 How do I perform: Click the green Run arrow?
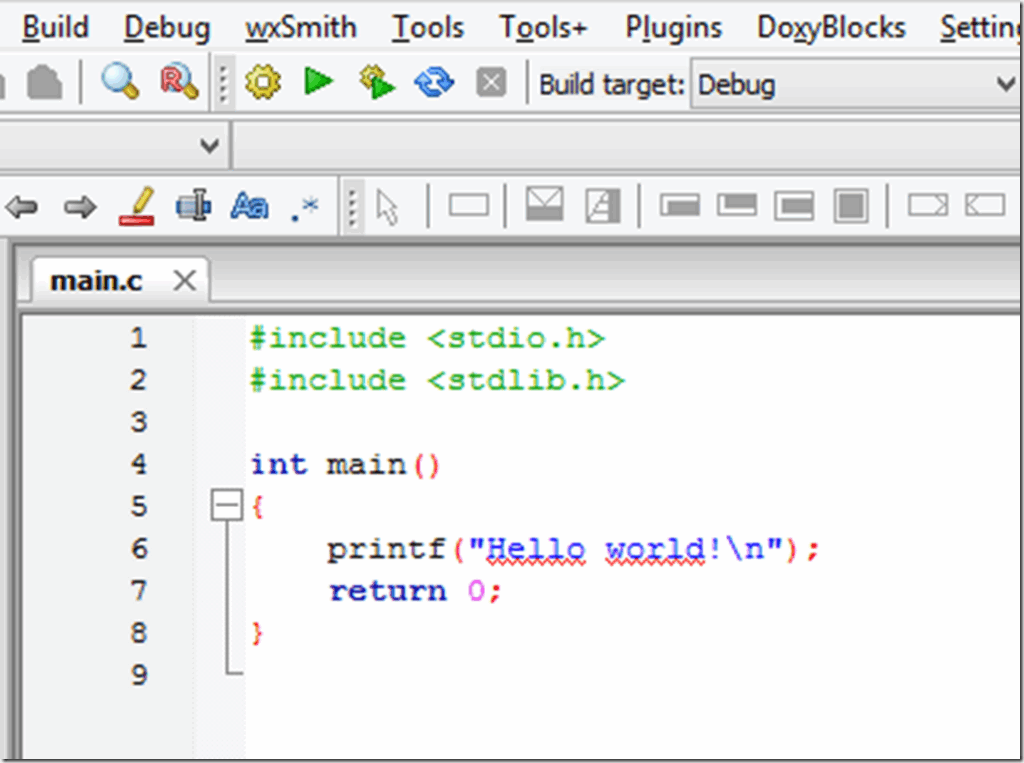[x=319, y=82]
